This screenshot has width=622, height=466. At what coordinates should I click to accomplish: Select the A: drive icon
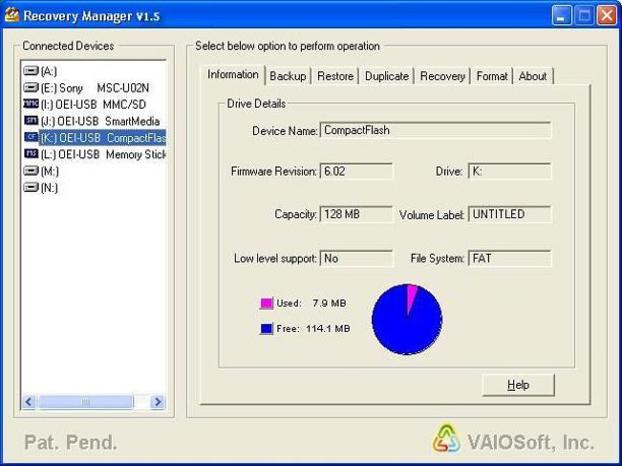(x=30, y=71)
